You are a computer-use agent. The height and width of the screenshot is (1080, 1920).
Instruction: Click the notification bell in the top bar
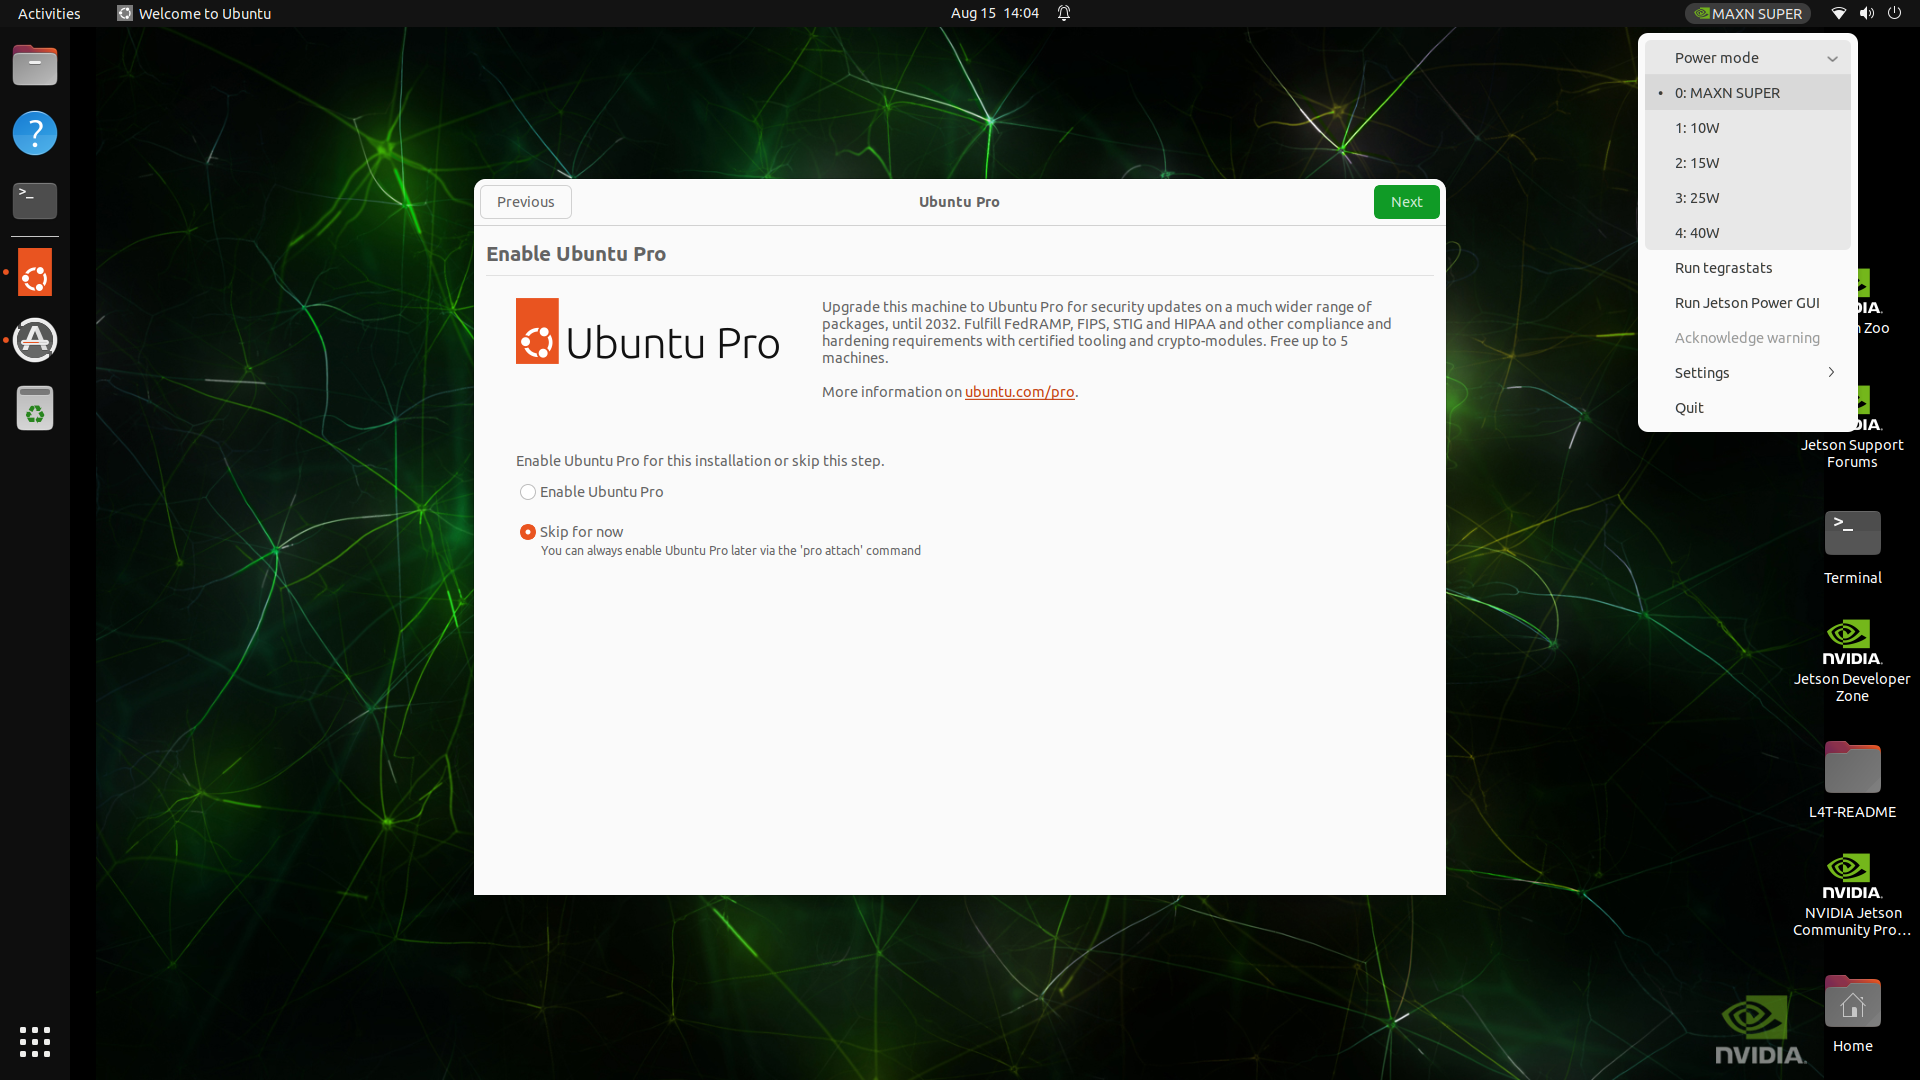pos(1064,13)
